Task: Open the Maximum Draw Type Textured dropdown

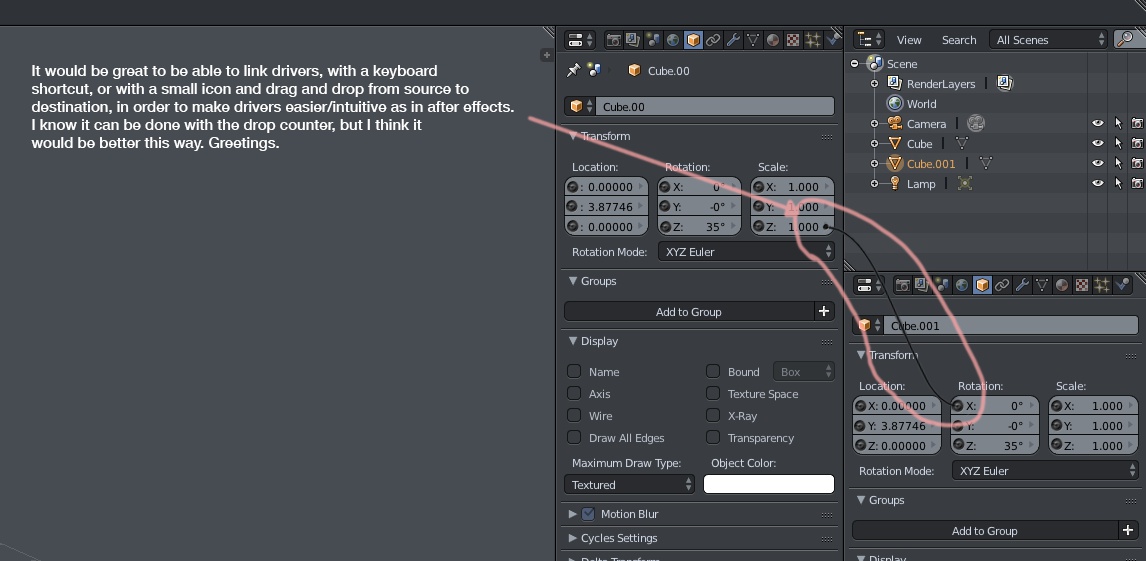Action: click(629, 484)
